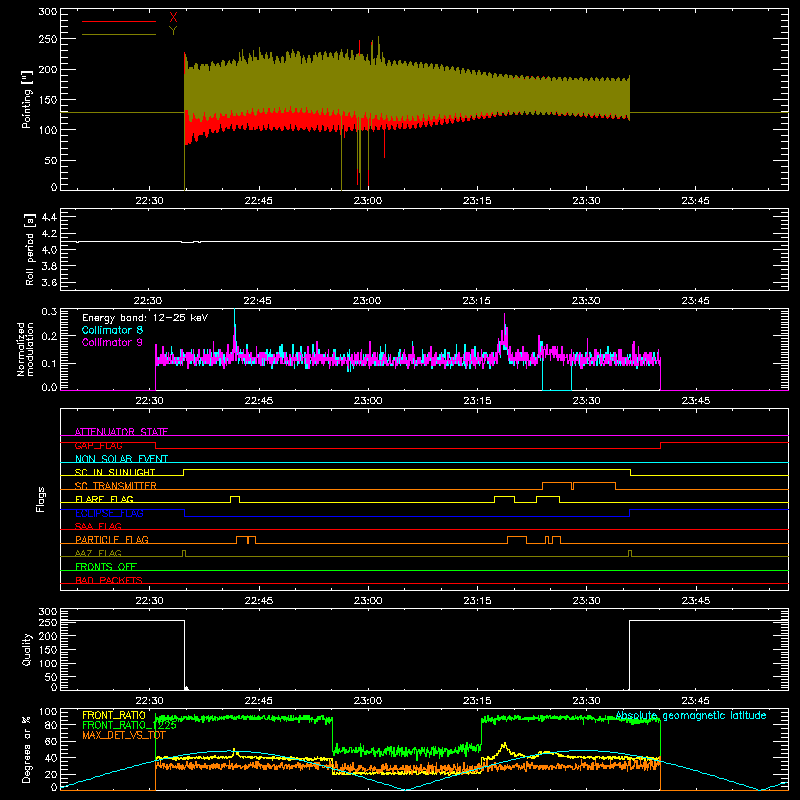
Task: Click the FLARE_FLAG label
Action: [x=104, y=499]
